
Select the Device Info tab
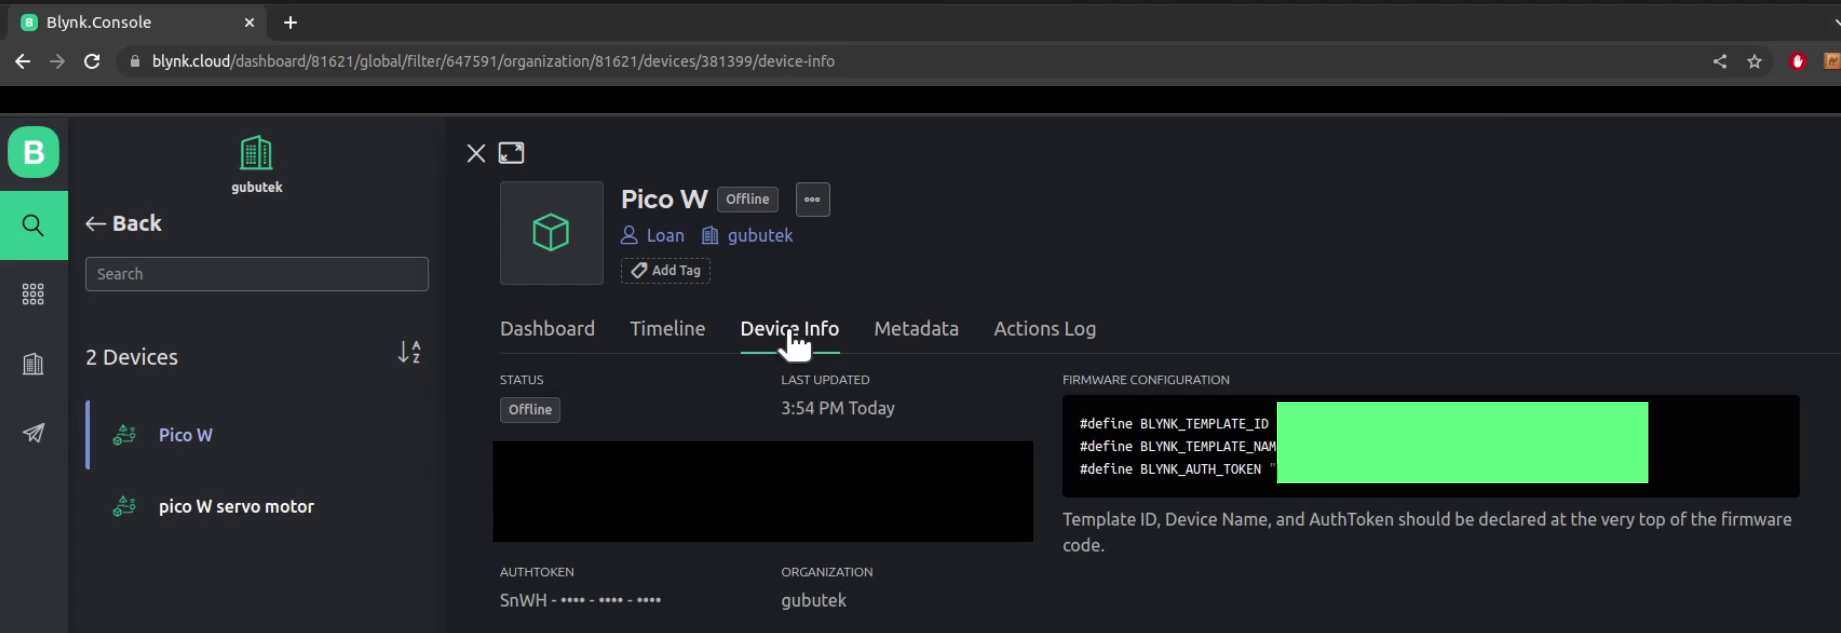point(790,329)
